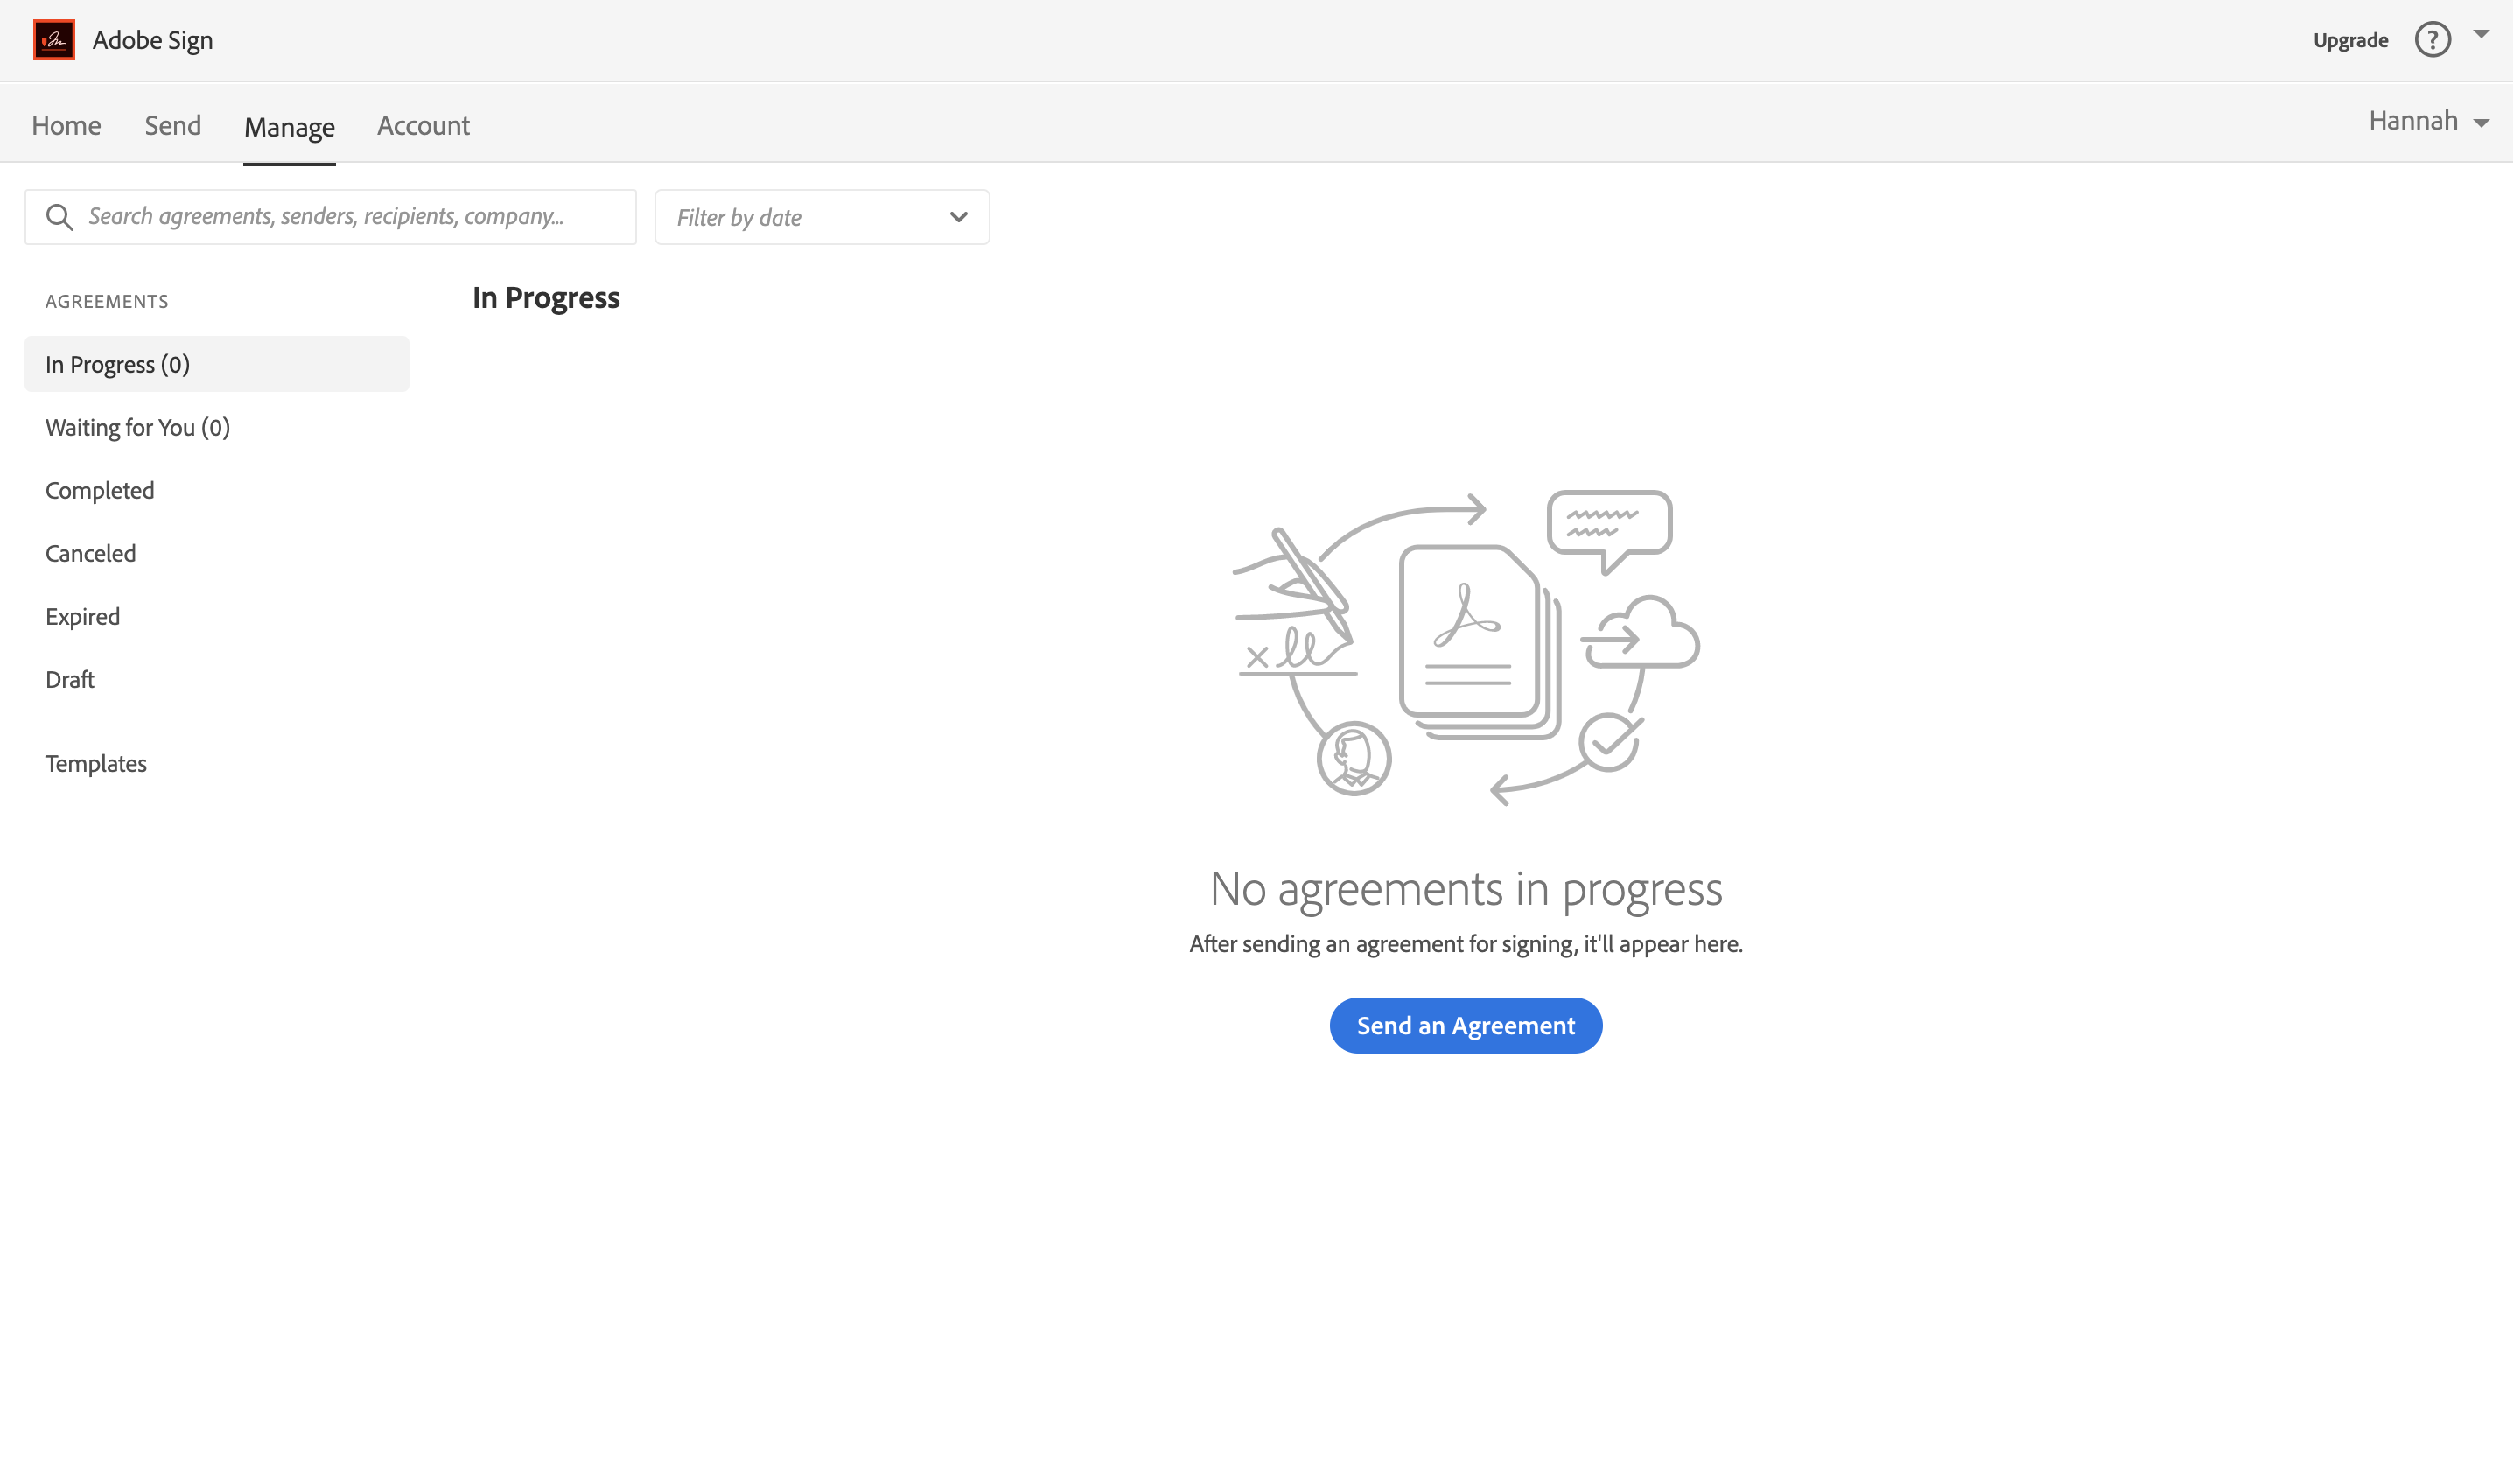Show Waiting for You (0) agreements
Viewport: 2513px width, 1484px height.
138,427
